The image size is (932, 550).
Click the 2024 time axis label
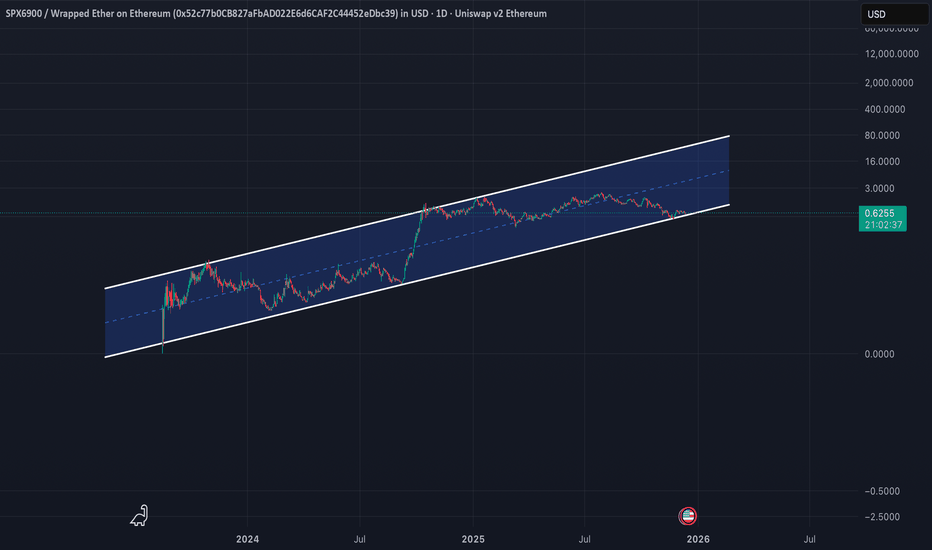[247, 539]
